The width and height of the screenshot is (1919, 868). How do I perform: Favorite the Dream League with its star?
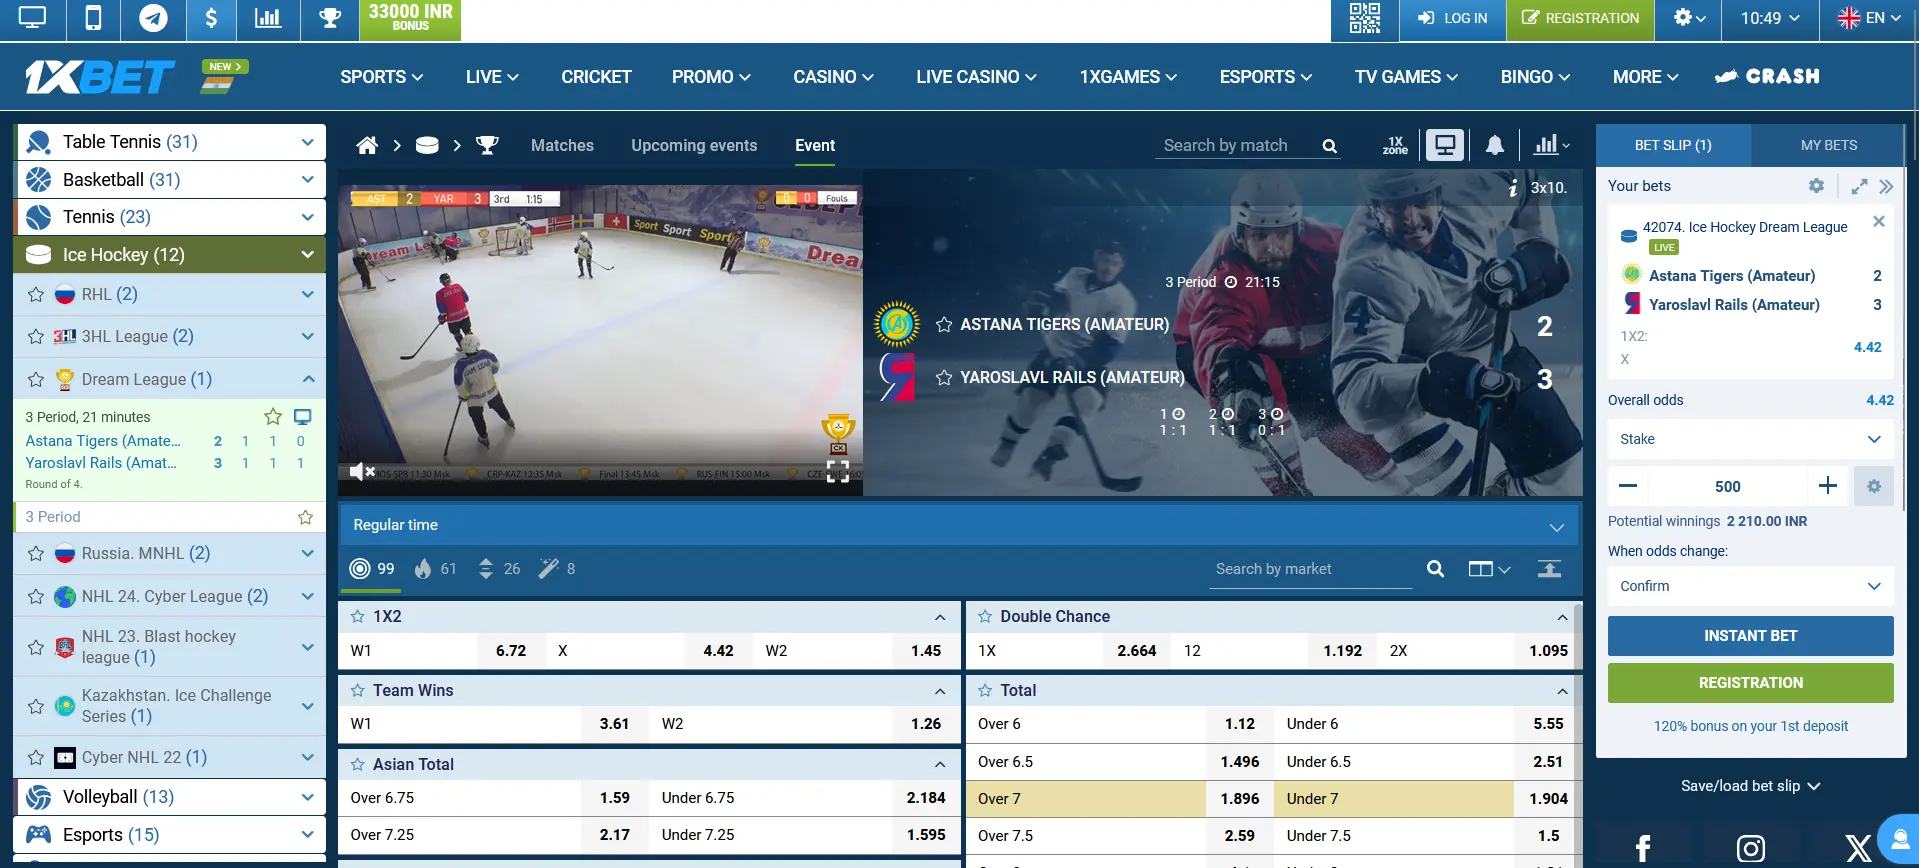coord(36,380)
